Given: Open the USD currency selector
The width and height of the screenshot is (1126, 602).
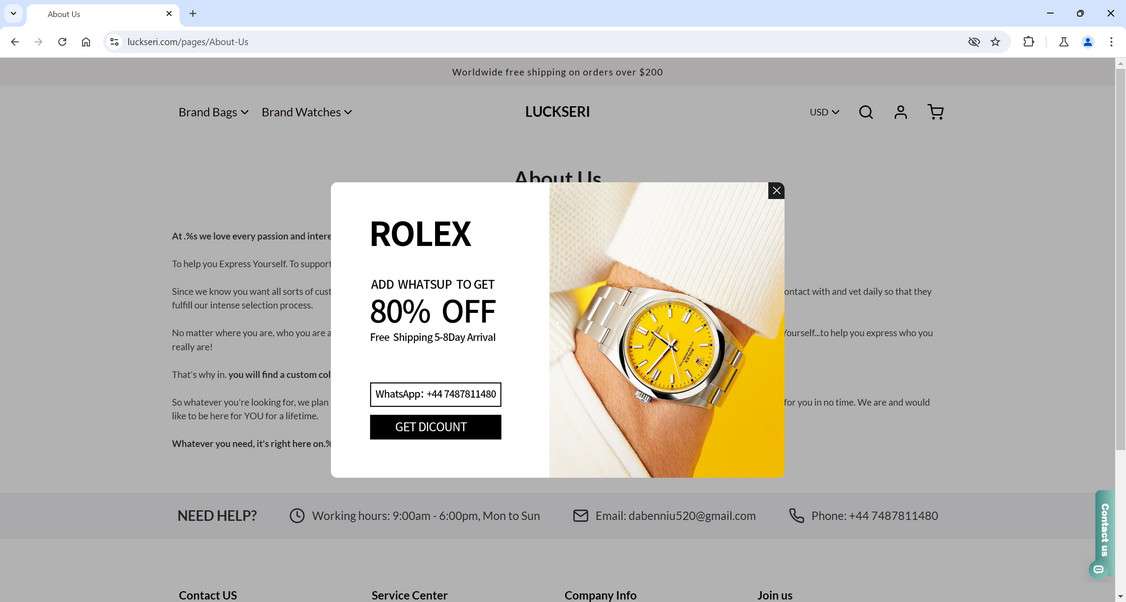Looking at the screenshot, I should [824, 112].
